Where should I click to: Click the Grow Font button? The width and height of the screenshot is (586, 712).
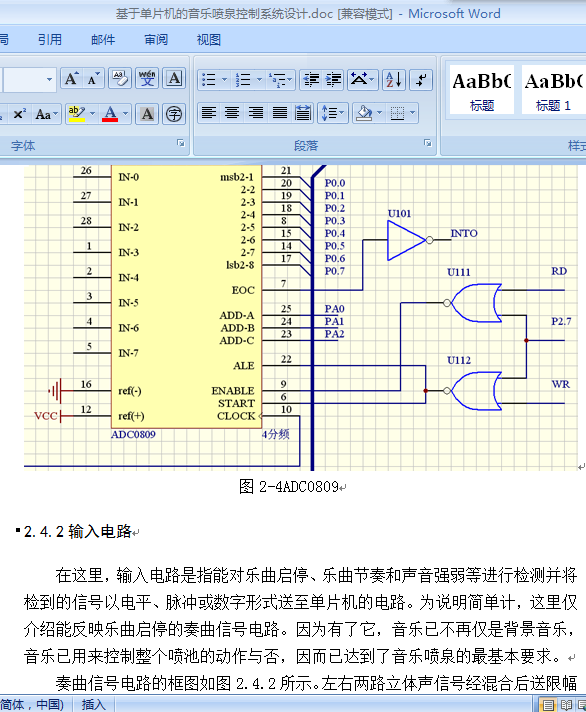[x=71, y=79]
